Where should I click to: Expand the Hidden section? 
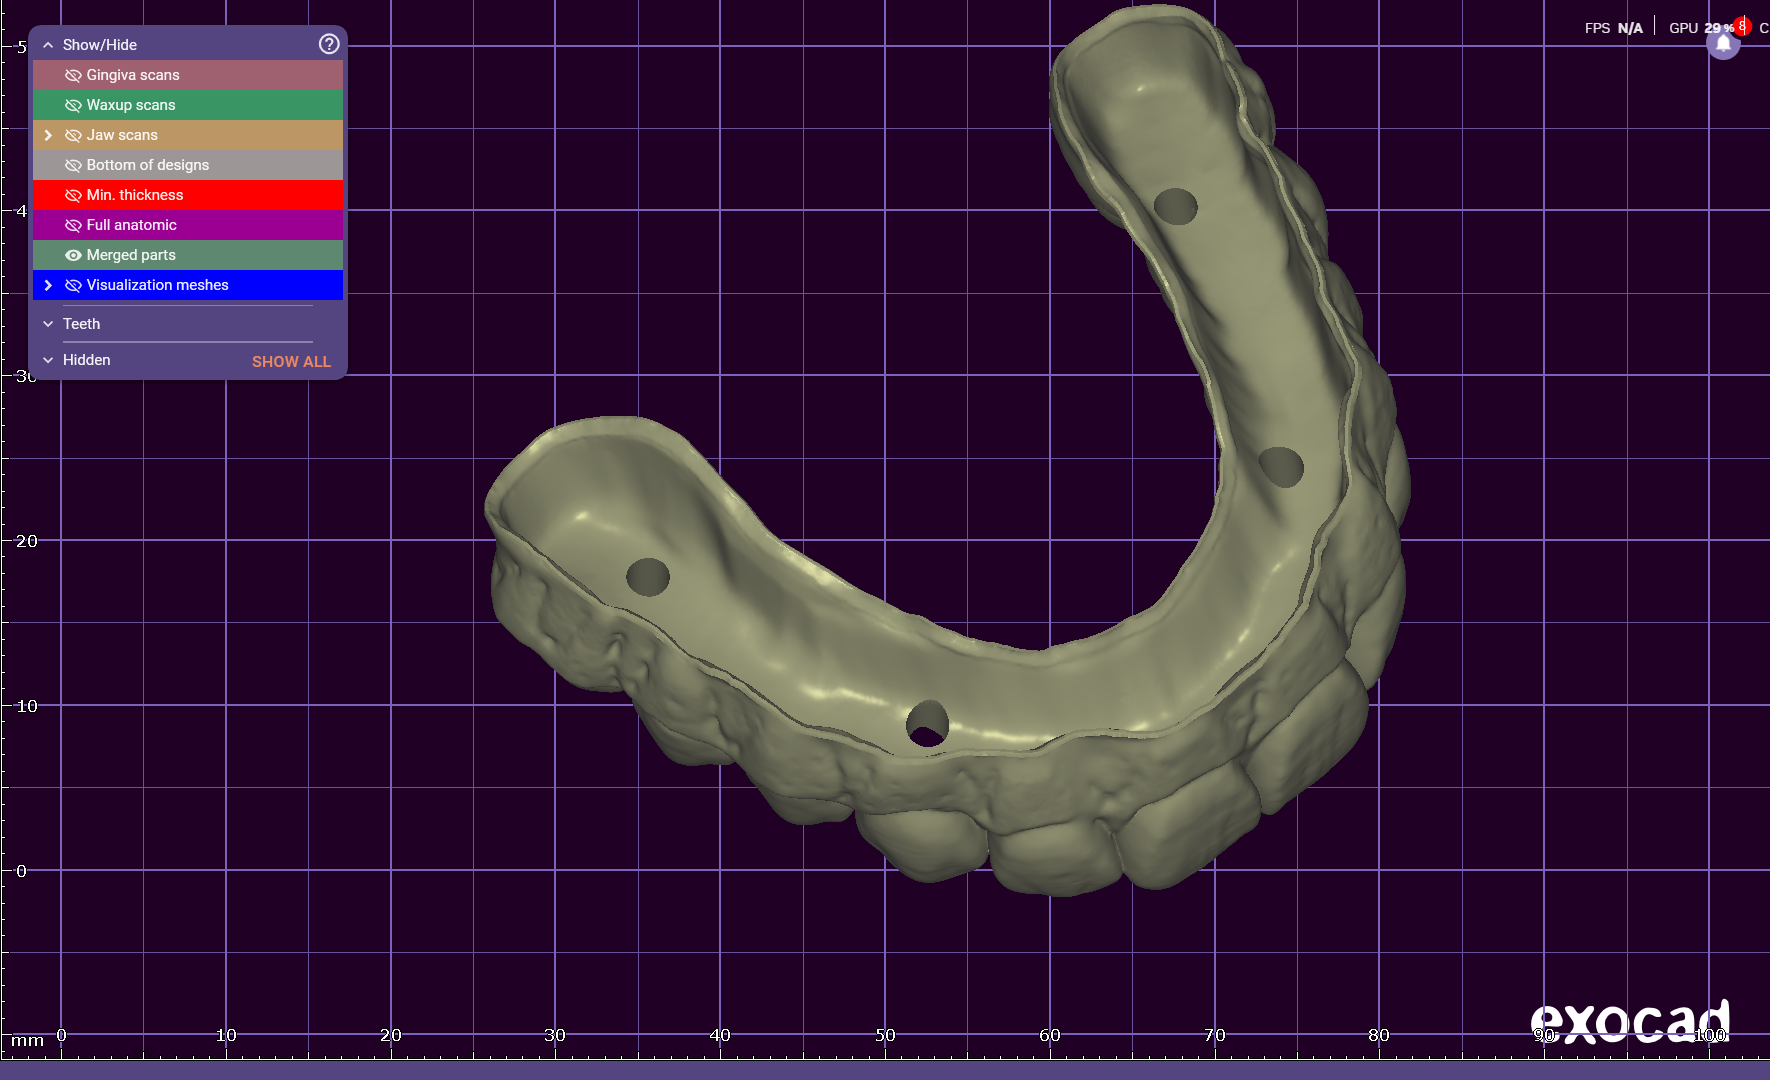(48, 360)
